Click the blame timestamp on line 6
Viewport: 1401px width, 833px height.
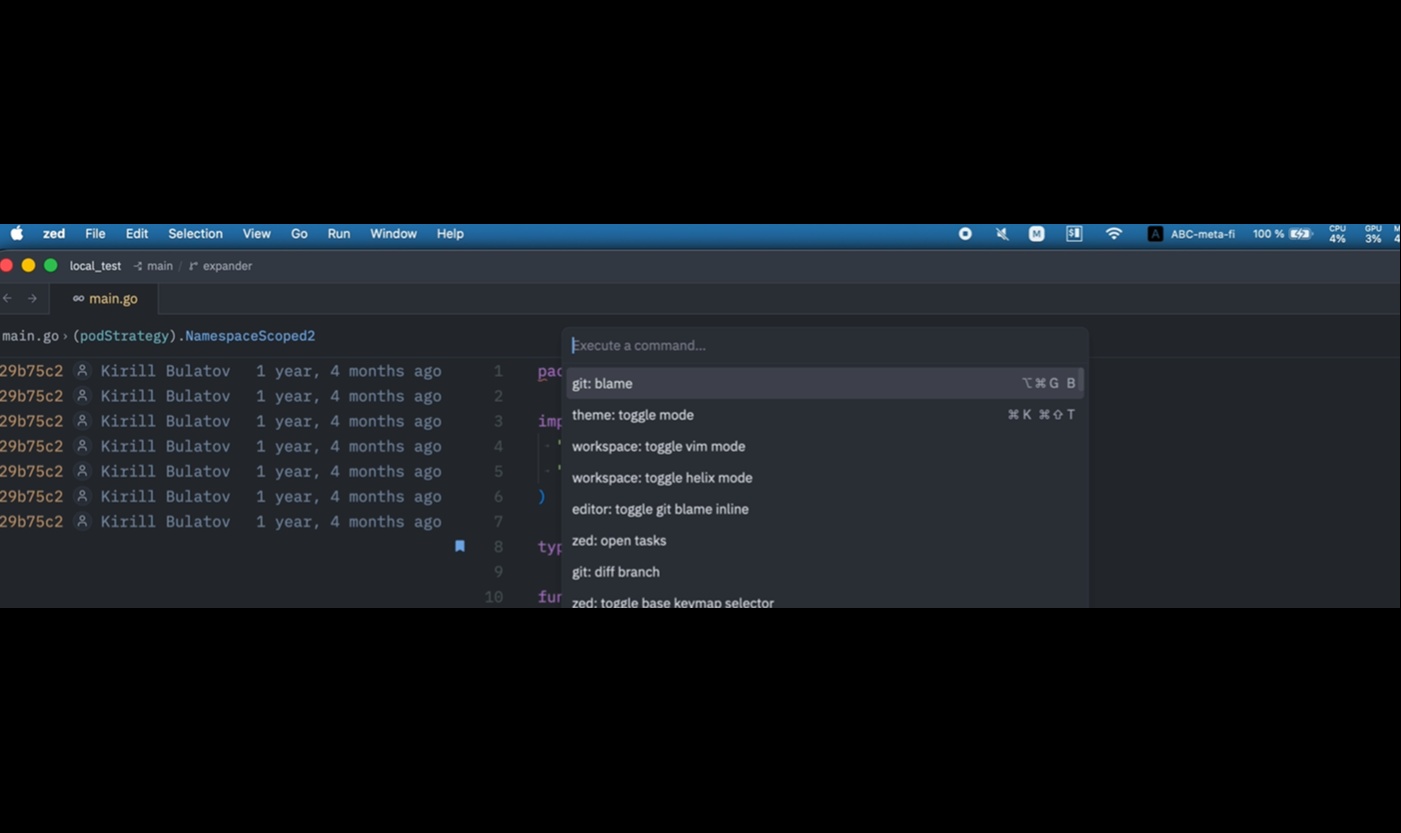pos(348,496)
